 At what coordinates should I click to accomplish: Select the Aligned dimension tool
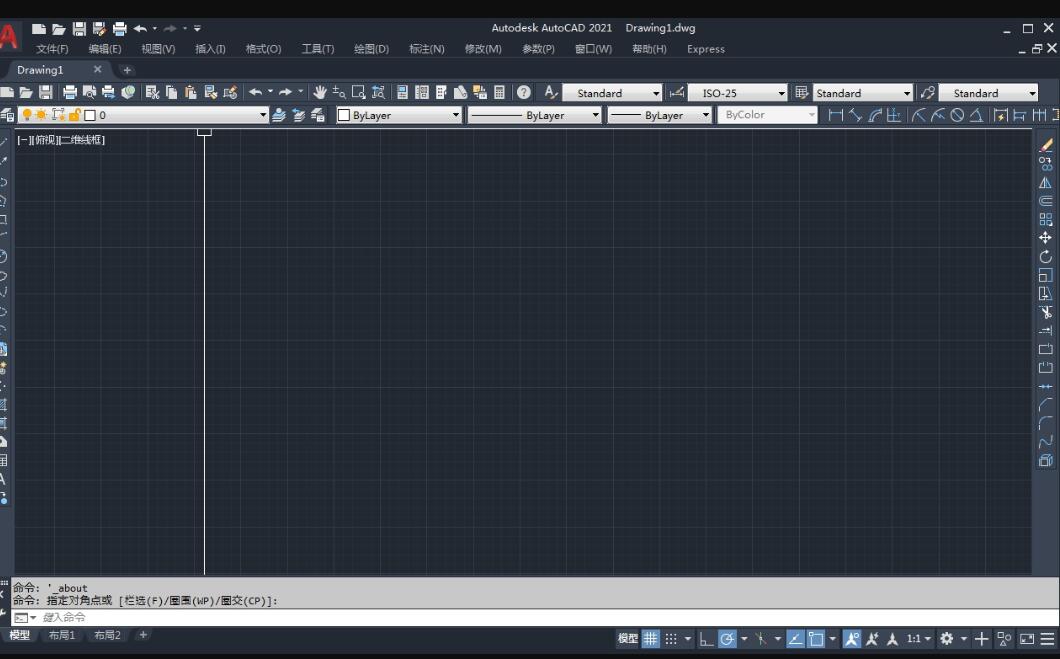click(855, 115)
